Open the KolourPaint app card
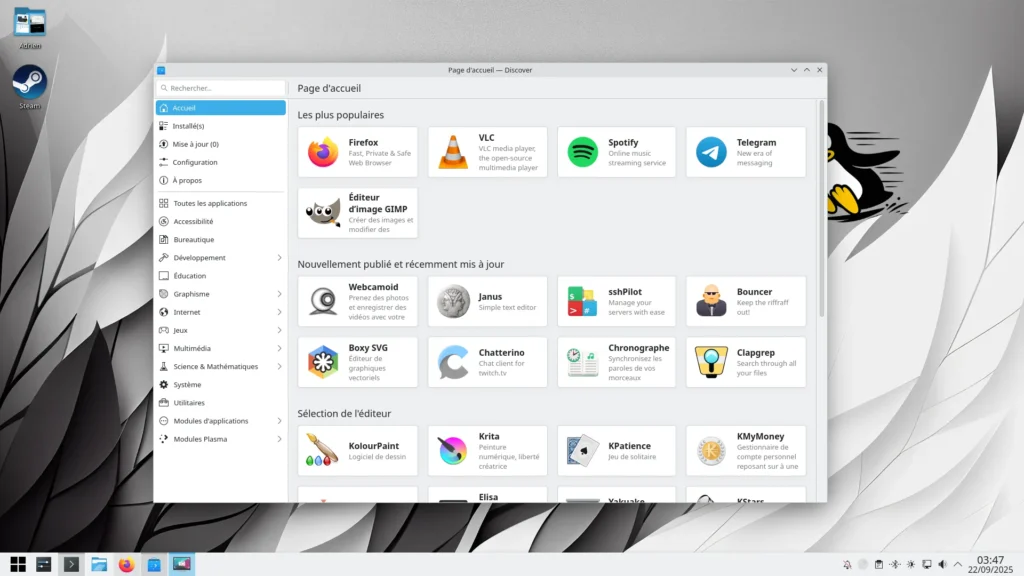The width and height of the screenshot is (1024, 576). coord(357,451)
